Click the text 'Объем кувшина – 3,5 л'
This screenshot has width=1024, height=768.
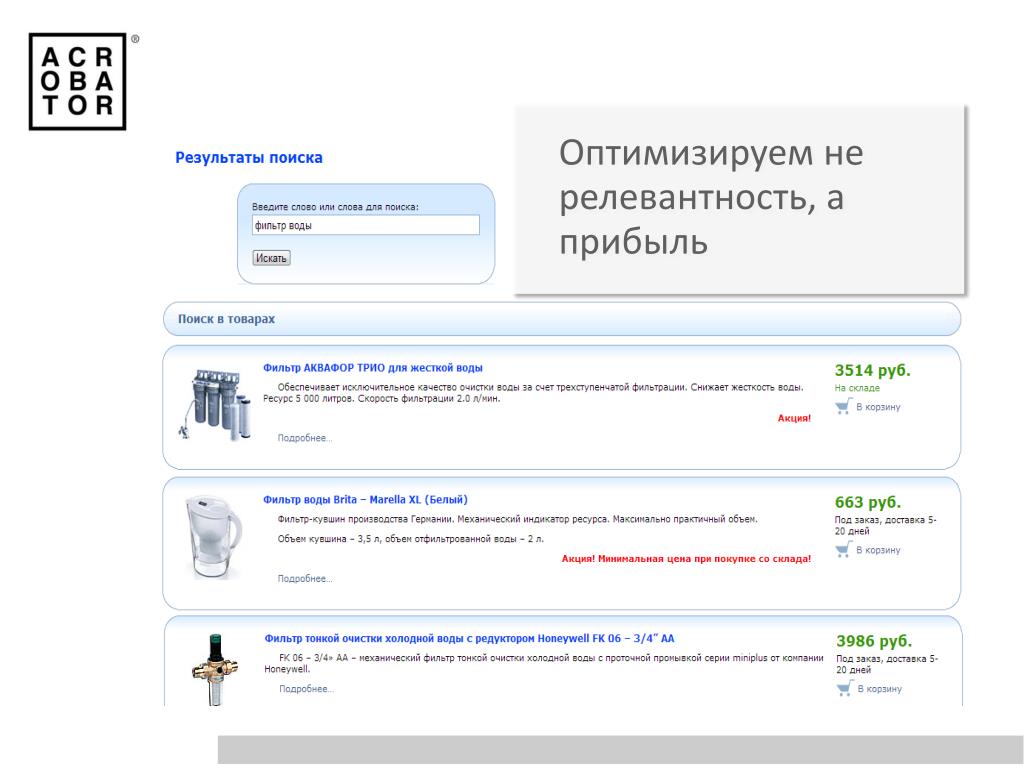[x=319, y=539]
